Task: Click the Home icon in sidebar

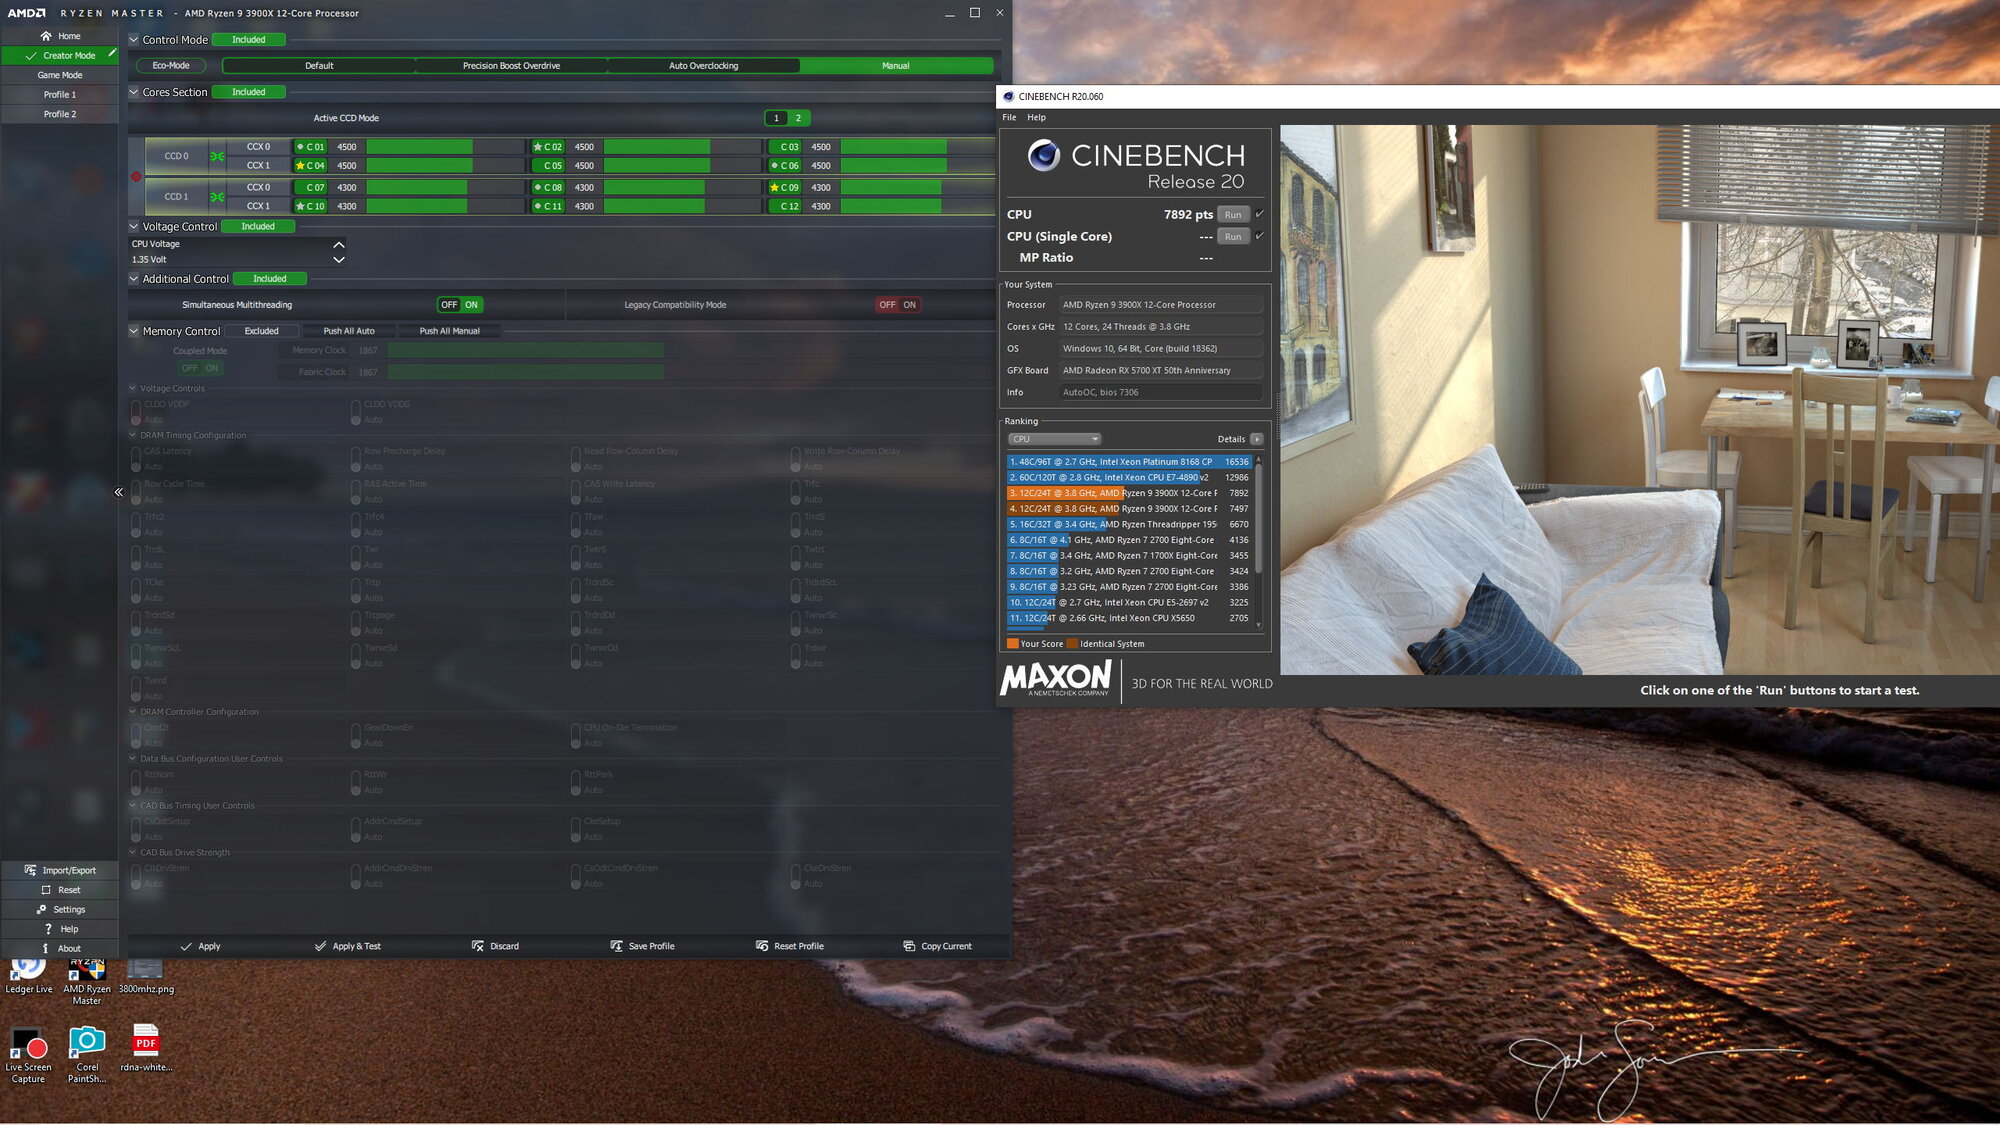Action: [46, 36]
